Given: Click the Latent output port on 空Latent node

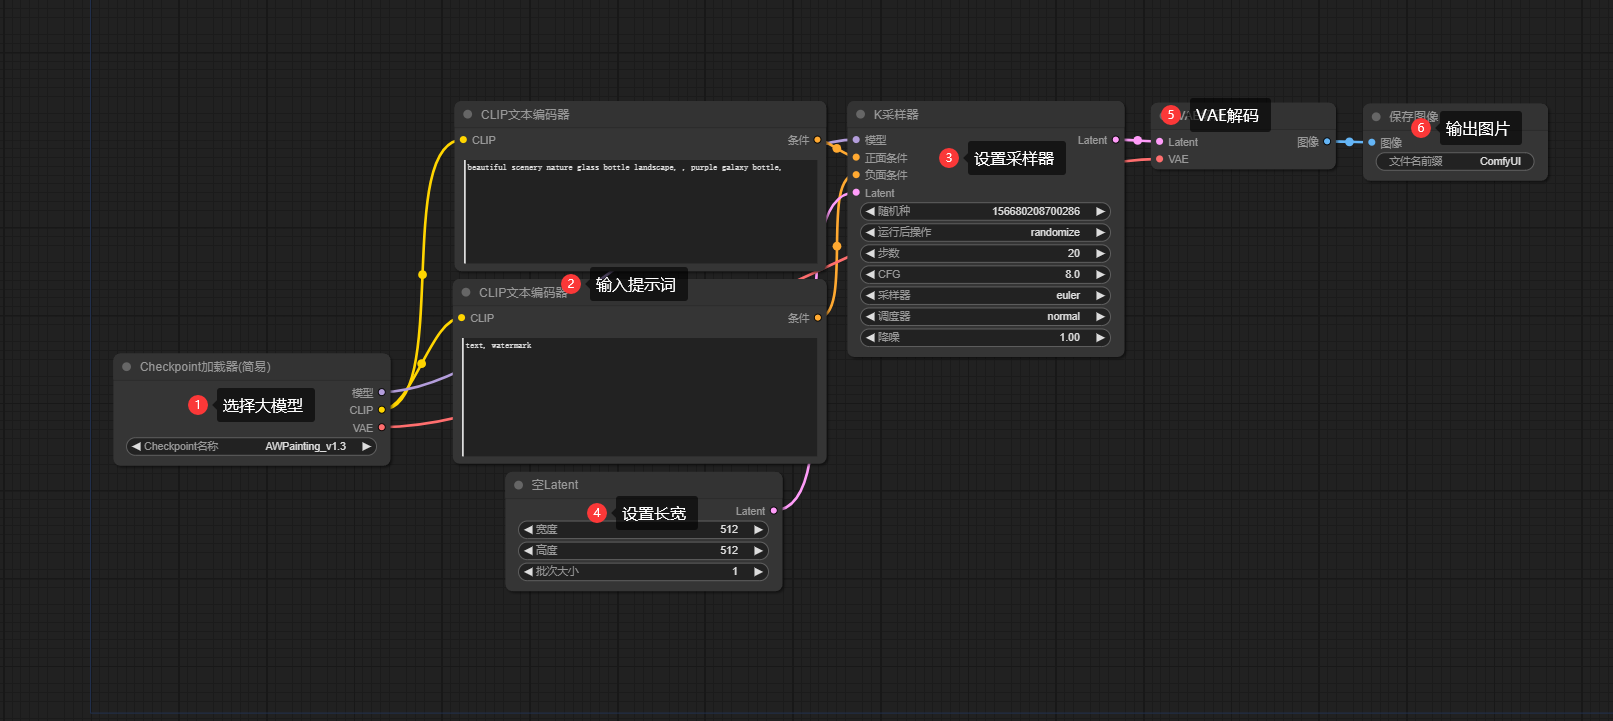Looking at the screenshot, I should pos(774,511).
